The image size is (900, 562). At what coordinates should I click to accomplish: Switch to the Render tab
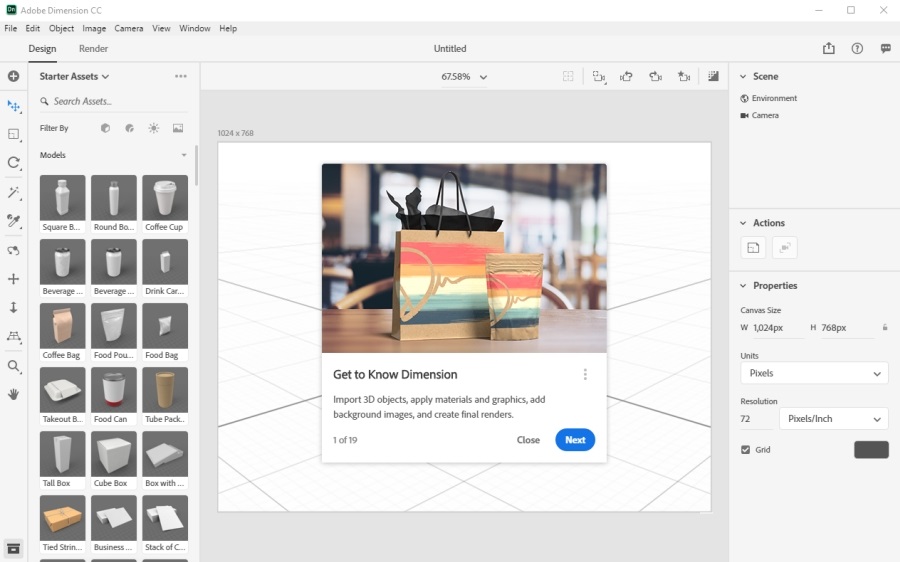coord(93,48)
